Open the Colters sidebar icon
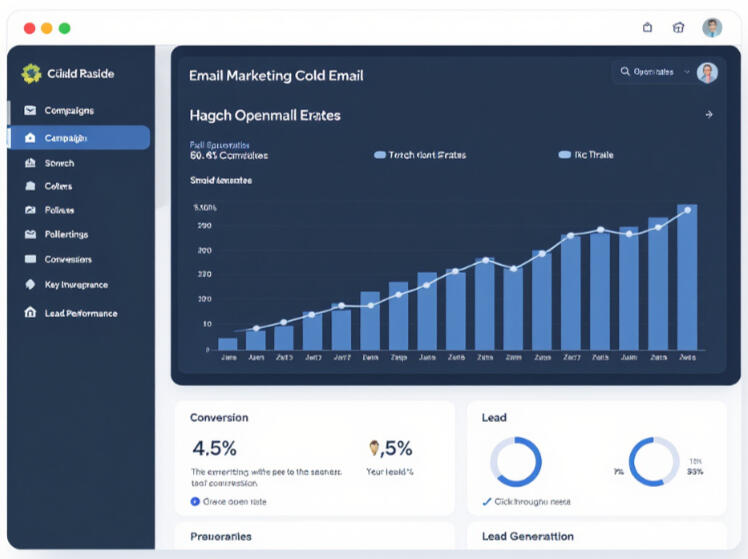The width and height of the screenshot is (748, 559). pyautogui.click(x=30, y=187)
